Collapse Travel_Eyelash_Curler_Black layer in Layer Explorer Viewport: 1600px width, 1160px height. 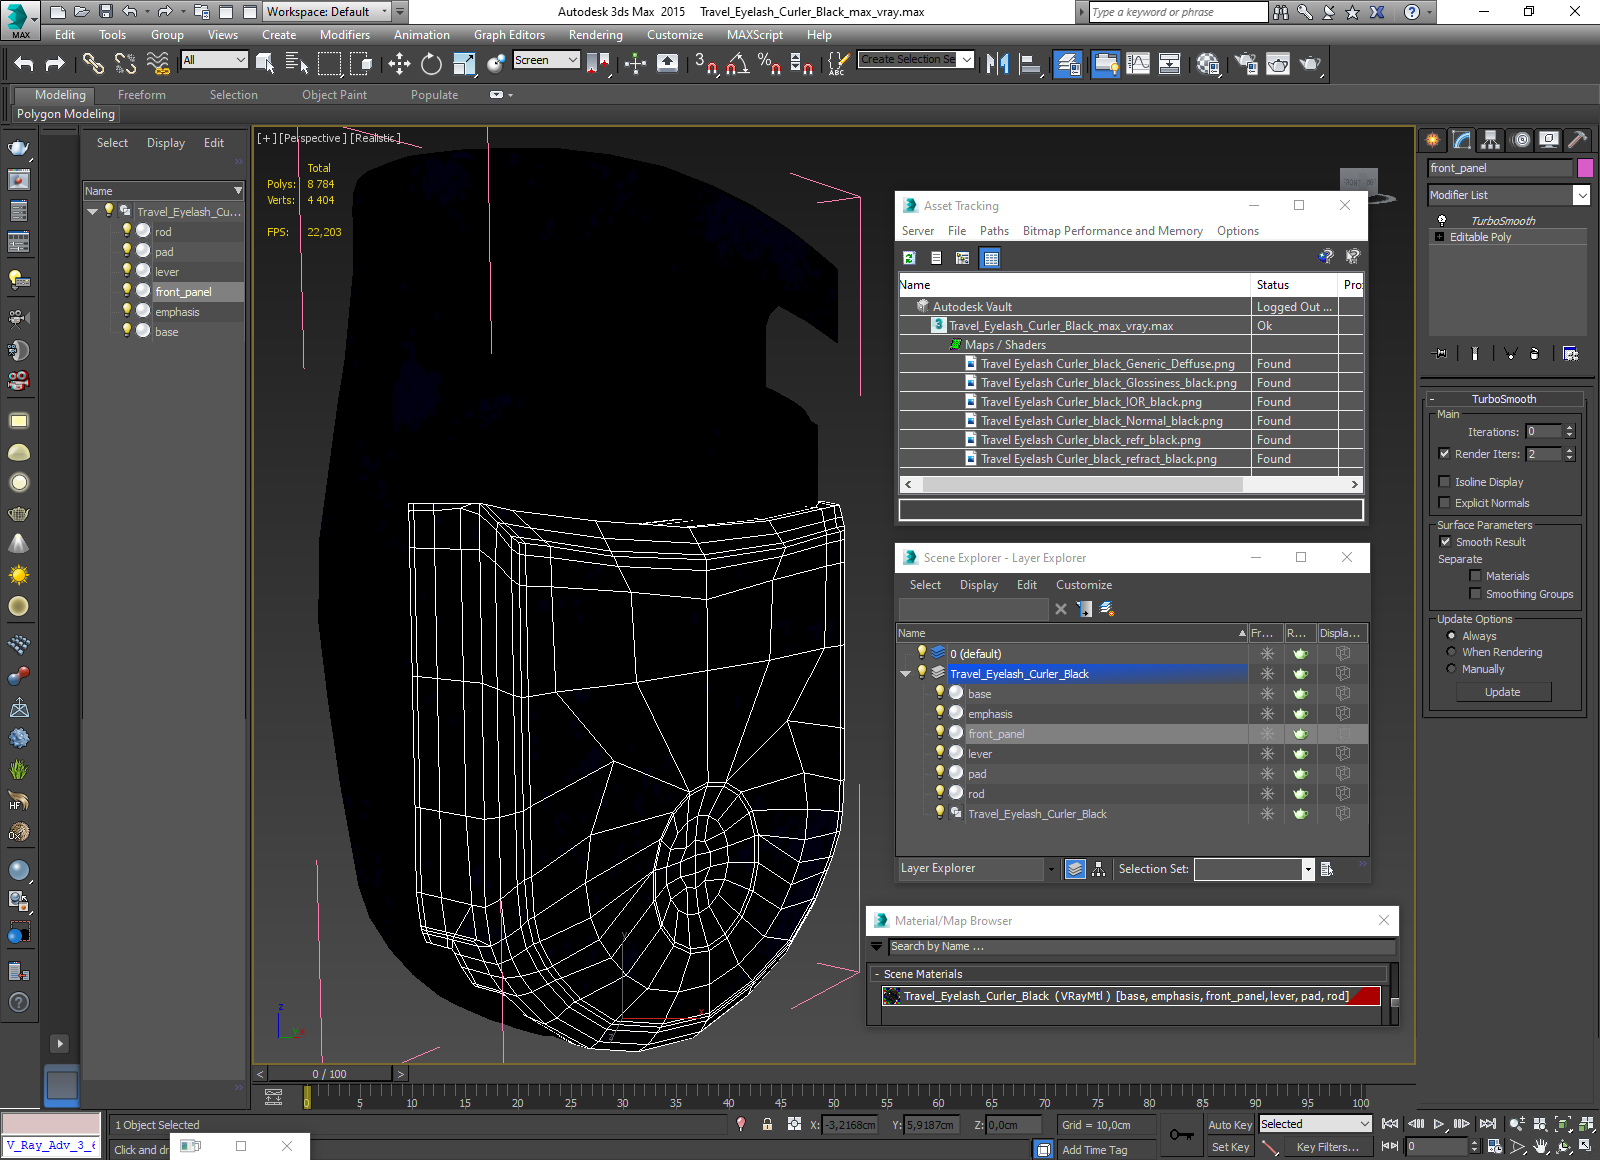(905, 673)
